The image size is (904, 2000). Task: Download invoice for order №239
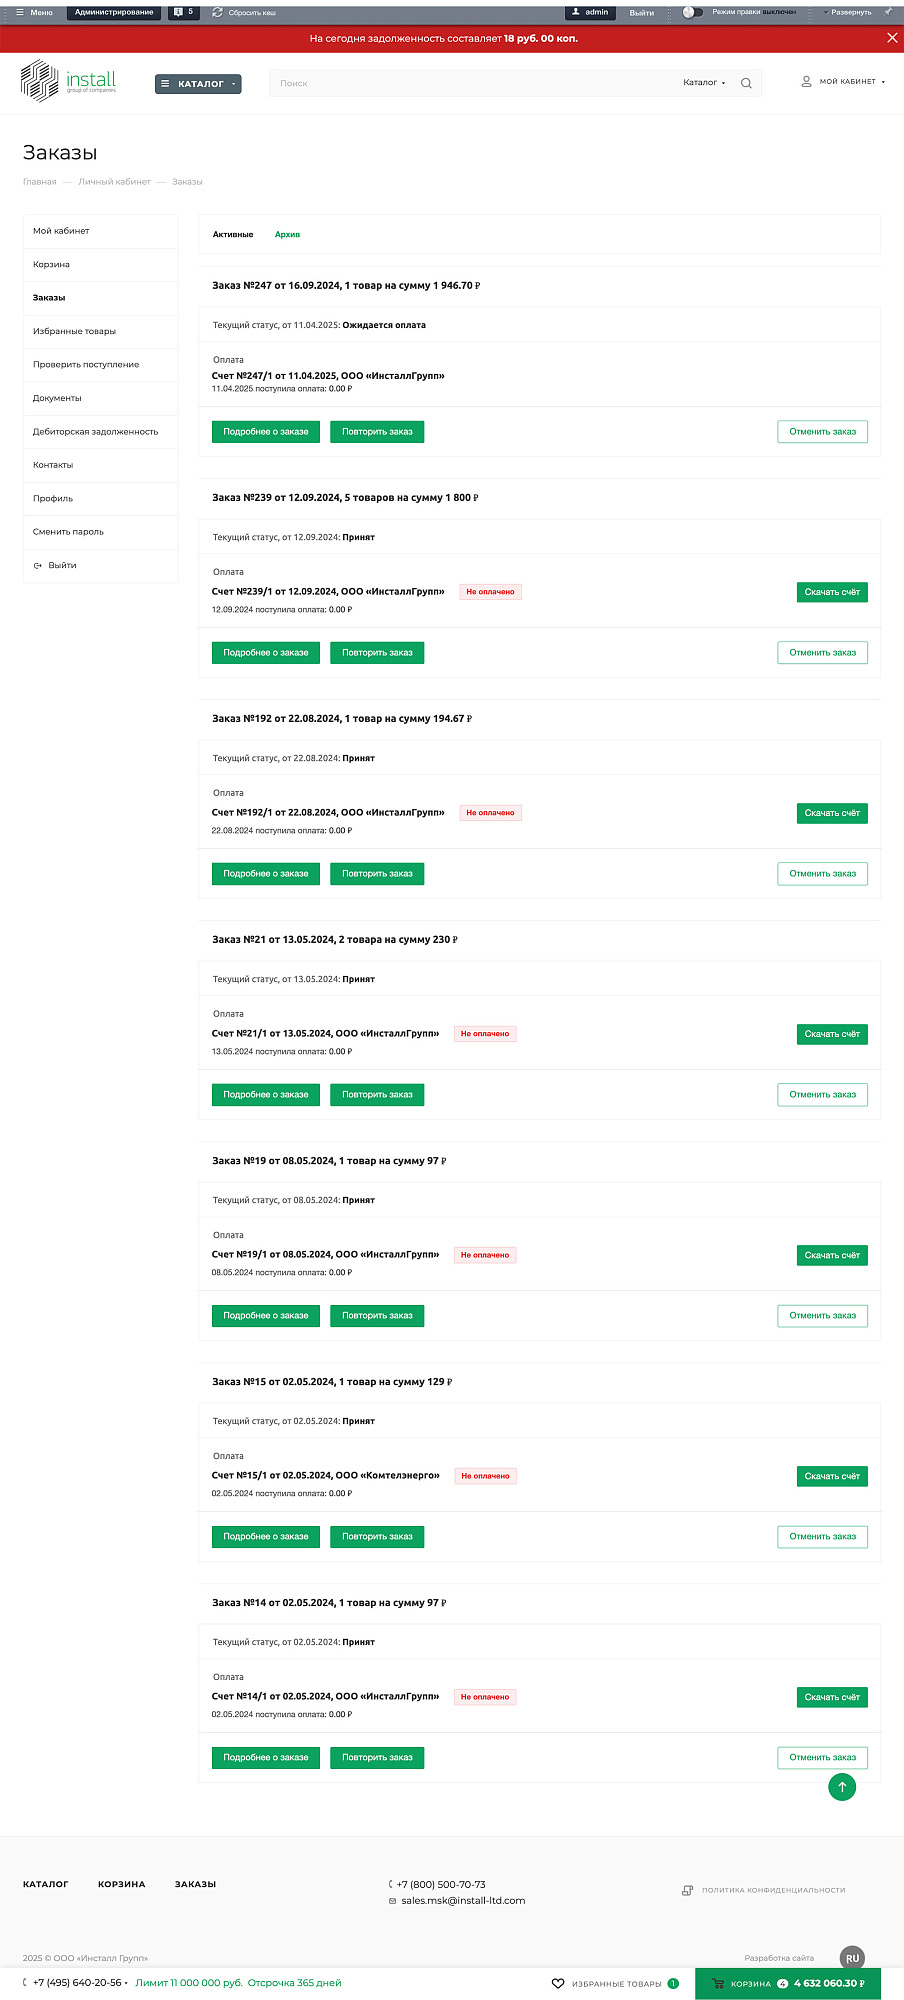[832, 592]
